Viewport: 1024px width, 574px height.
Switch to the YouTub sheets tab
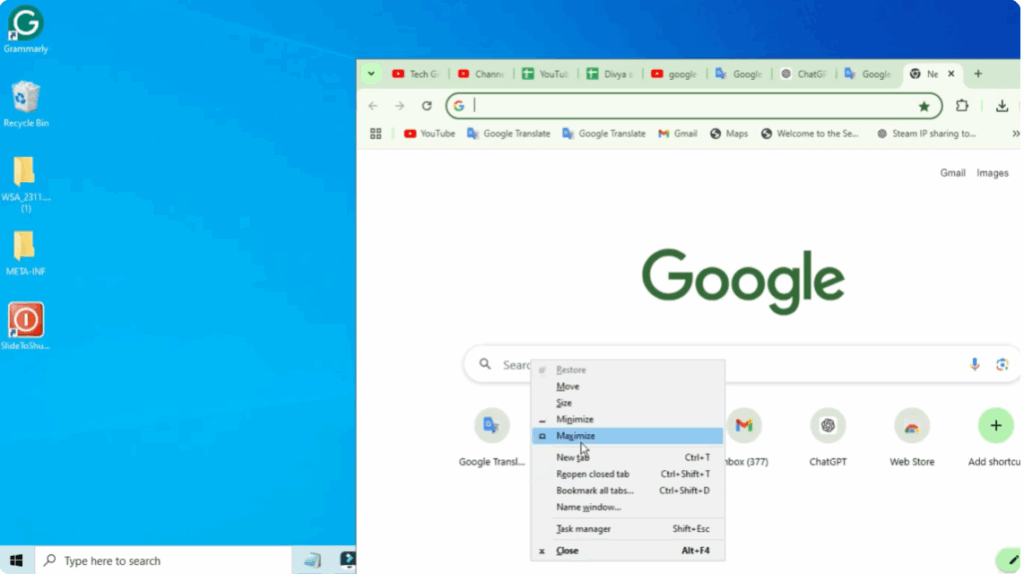click(x=545, y=74)
